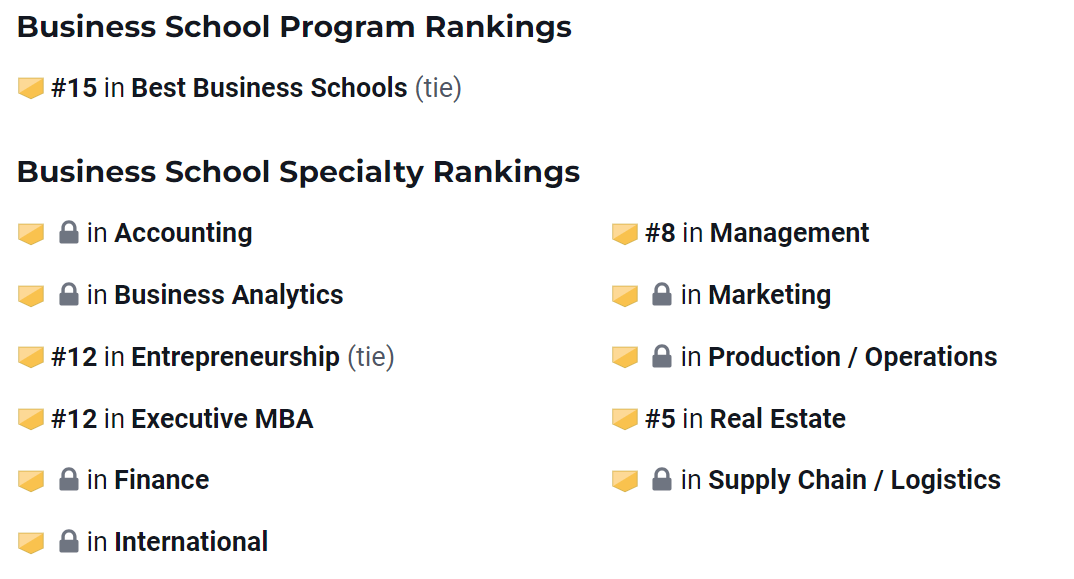Go to the Business Analytics ranking

click(x=228, y=295)
